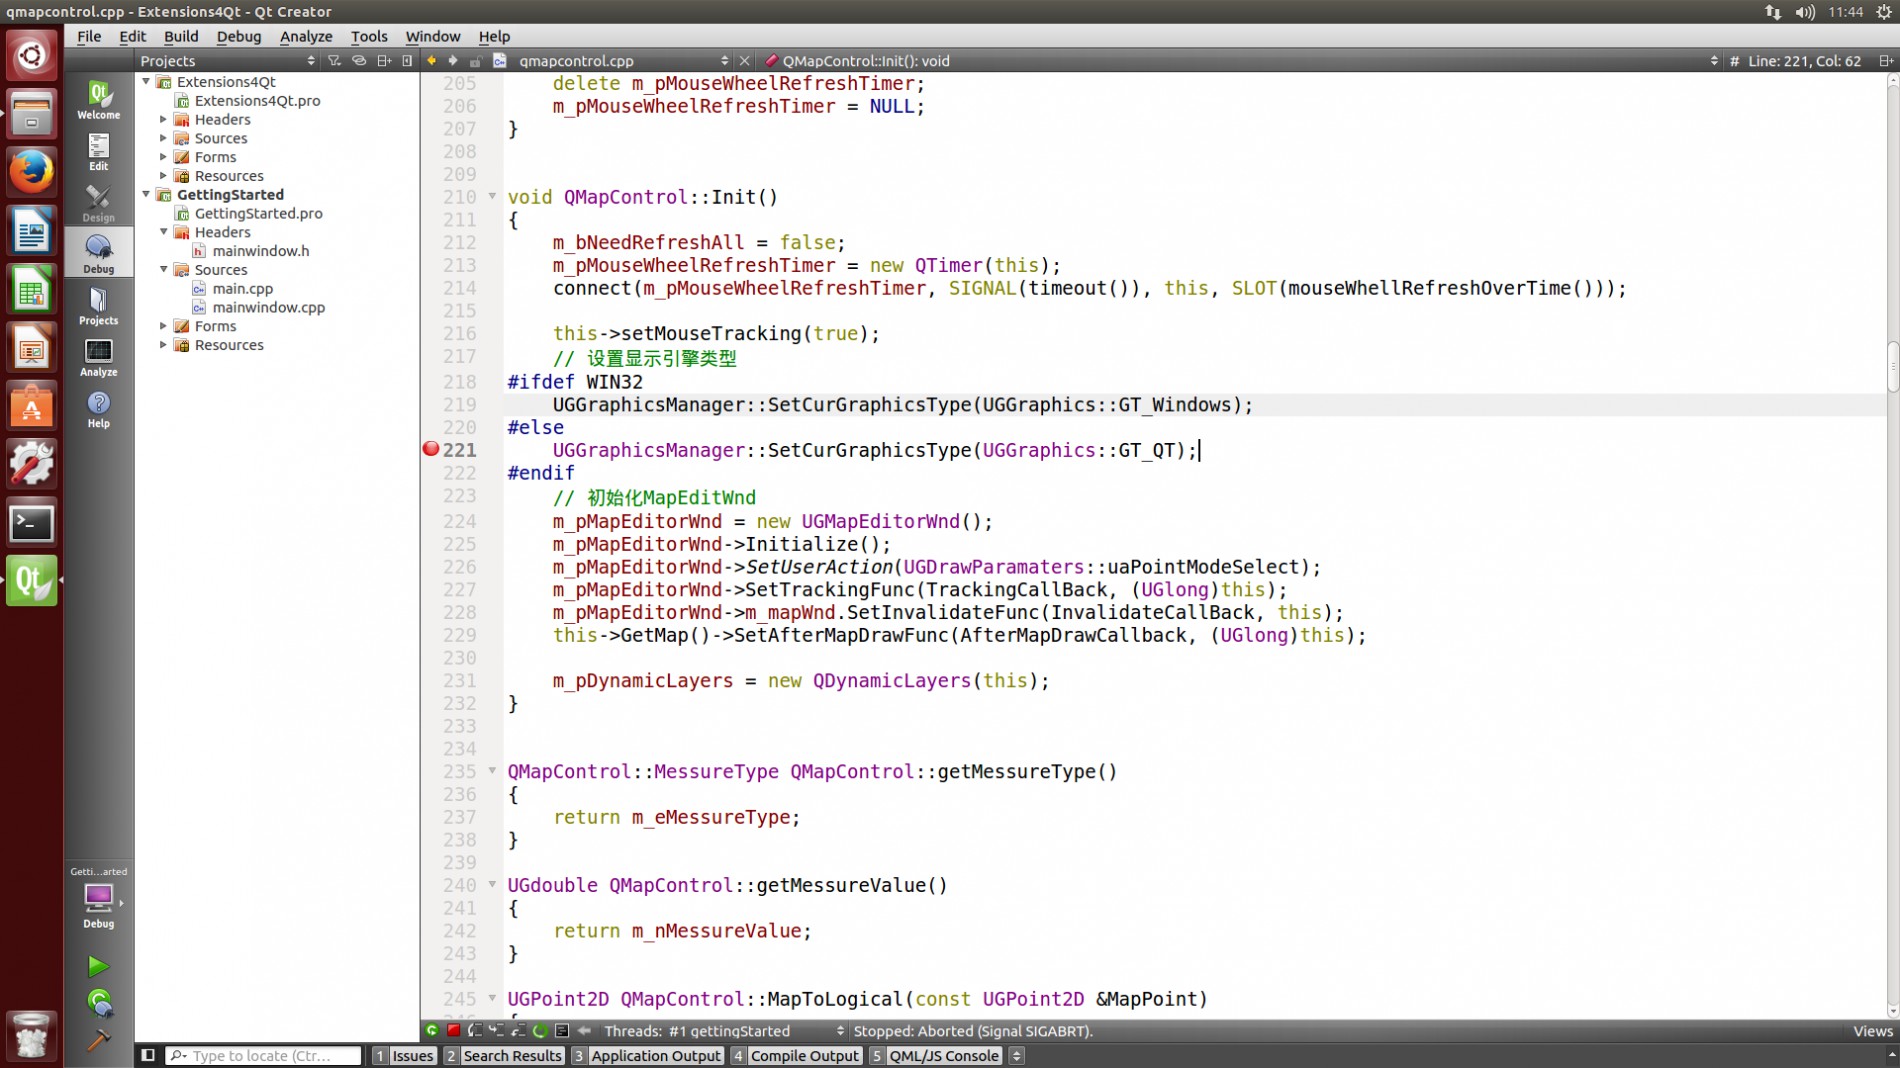This screenshot has width=1900, height=1068.
Task: Open the File menu
Action: (89, 36)
